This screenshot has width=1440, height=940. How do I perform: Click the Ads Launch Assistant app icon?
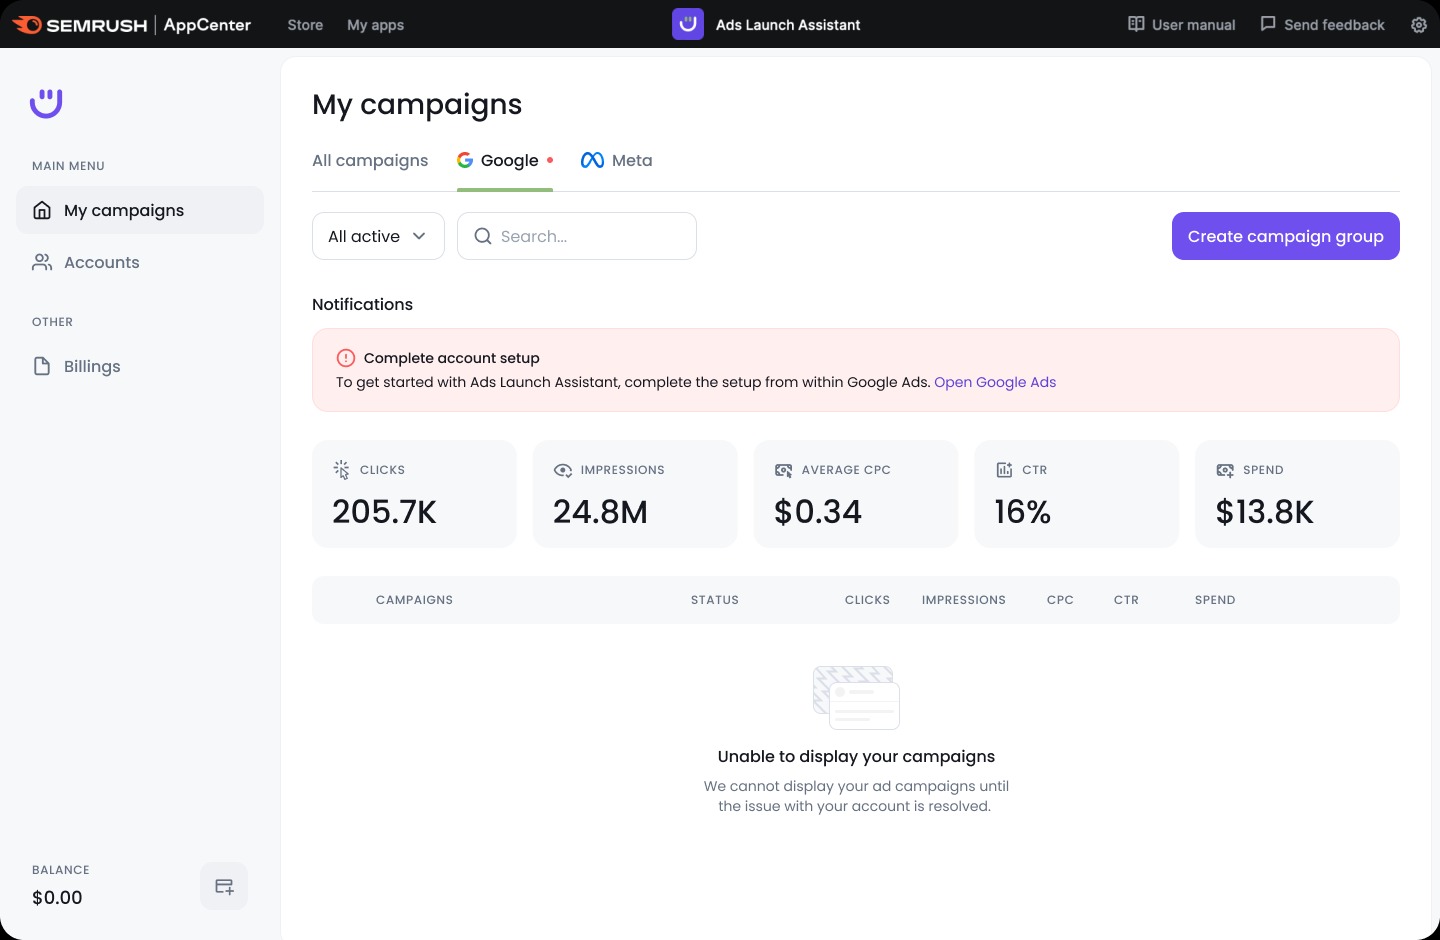[688, 24]
